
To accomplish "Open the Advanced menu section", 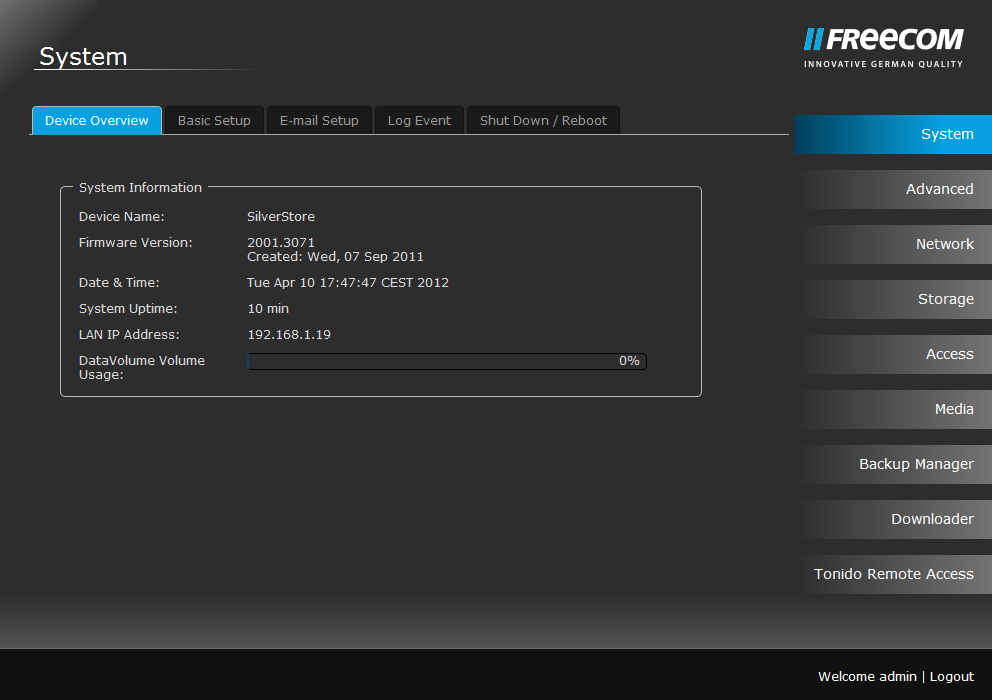I will (893, 189).
